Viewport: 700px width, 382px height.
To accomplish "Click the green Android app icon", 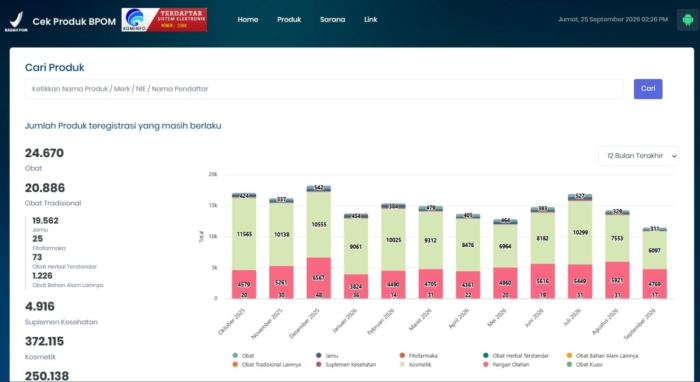I will (x=688, y=20).
